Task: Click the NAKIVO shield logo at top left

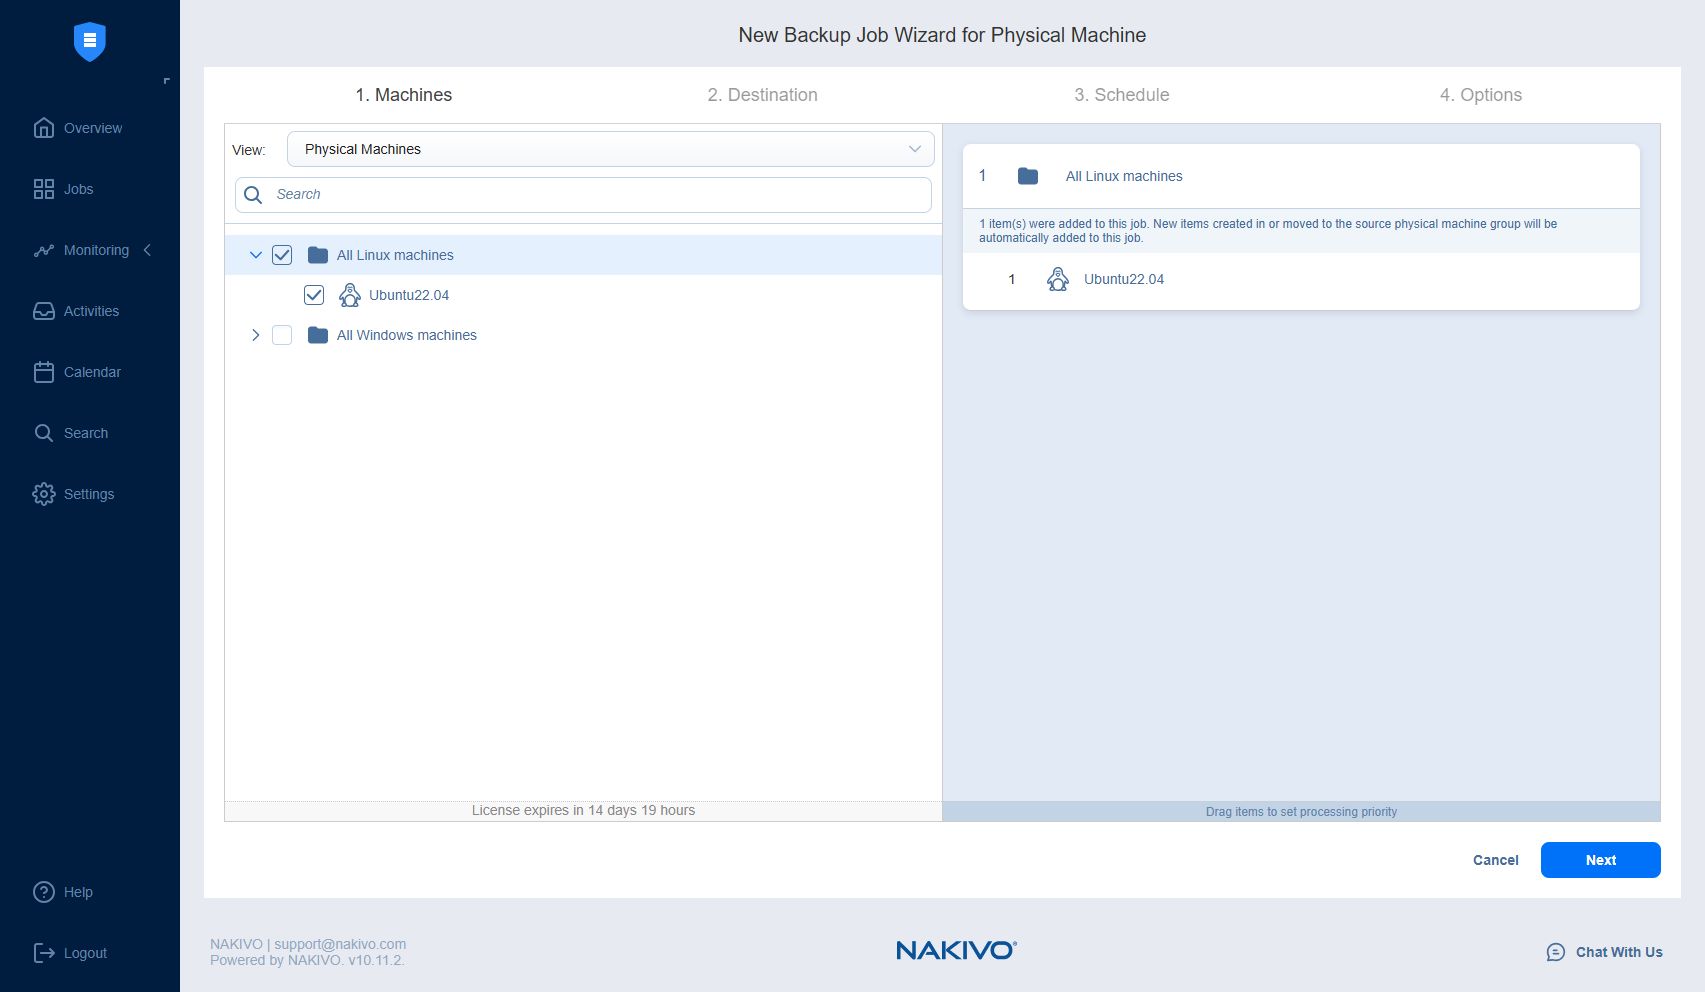Action: point(90,41)
